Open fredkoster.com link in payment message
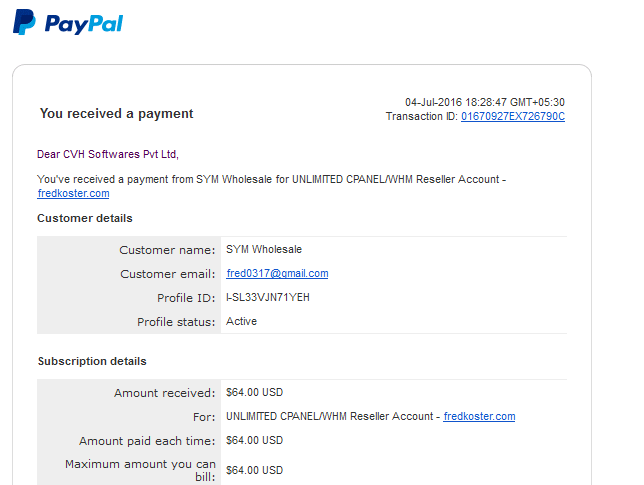This screenshot has height=485, width=644. click(73, 193)
